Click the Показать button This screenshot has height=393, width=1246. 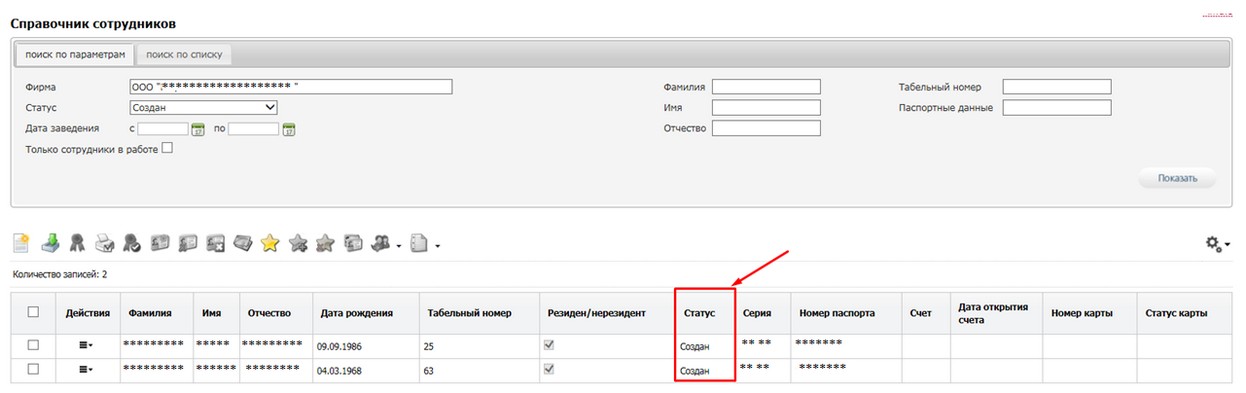click(x=1177, y=178)
